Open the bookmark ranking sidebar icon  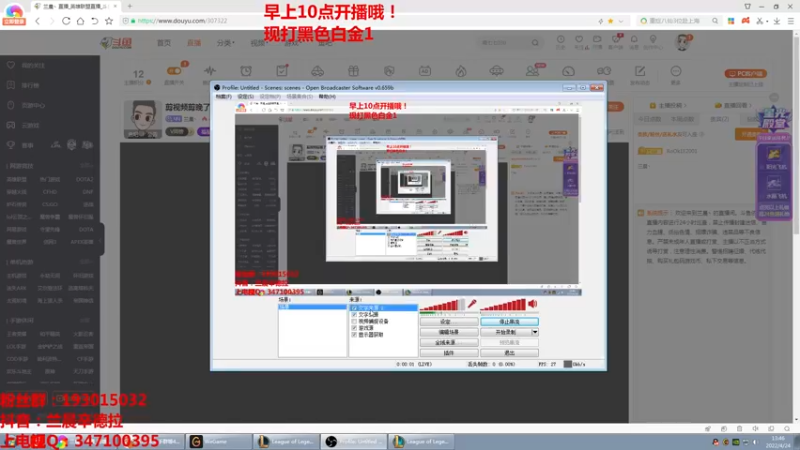pos(11,85)
